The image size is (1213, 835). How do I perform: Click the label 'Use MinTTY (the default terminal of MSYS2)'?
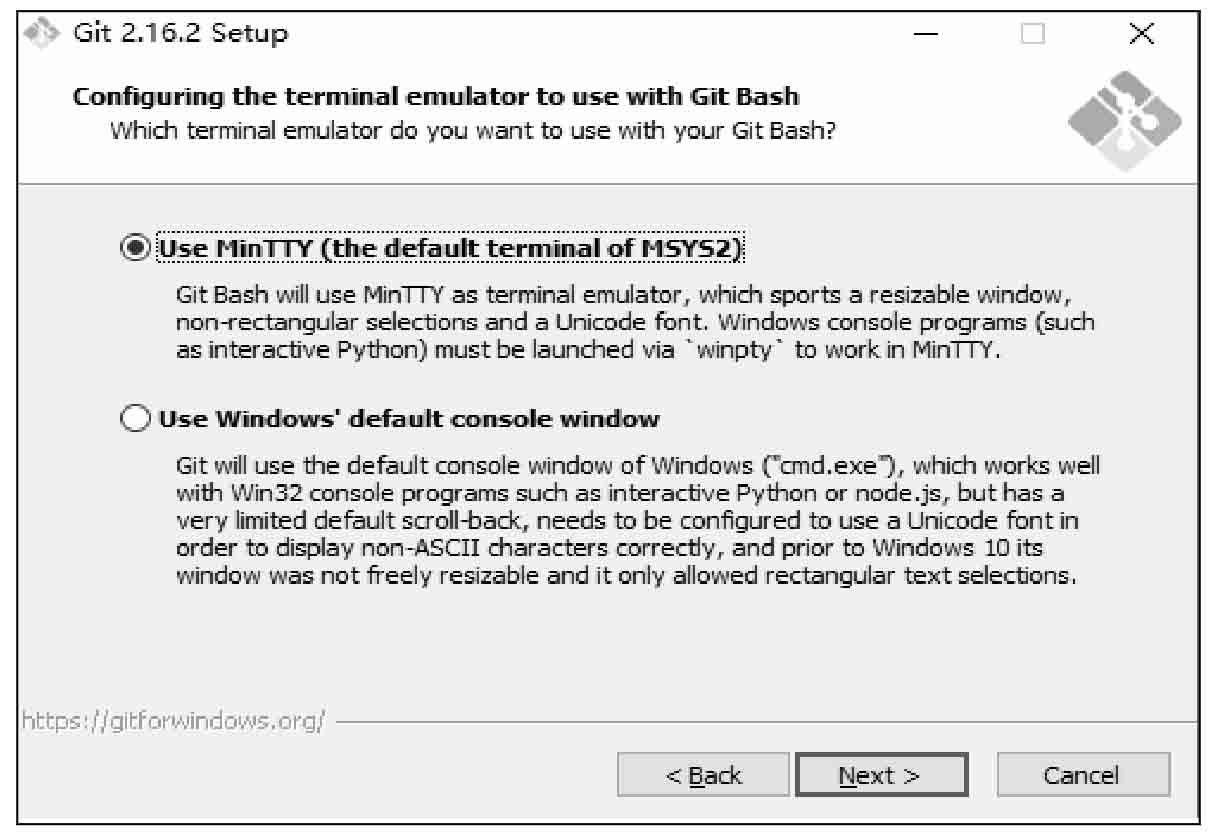point(450,248)
